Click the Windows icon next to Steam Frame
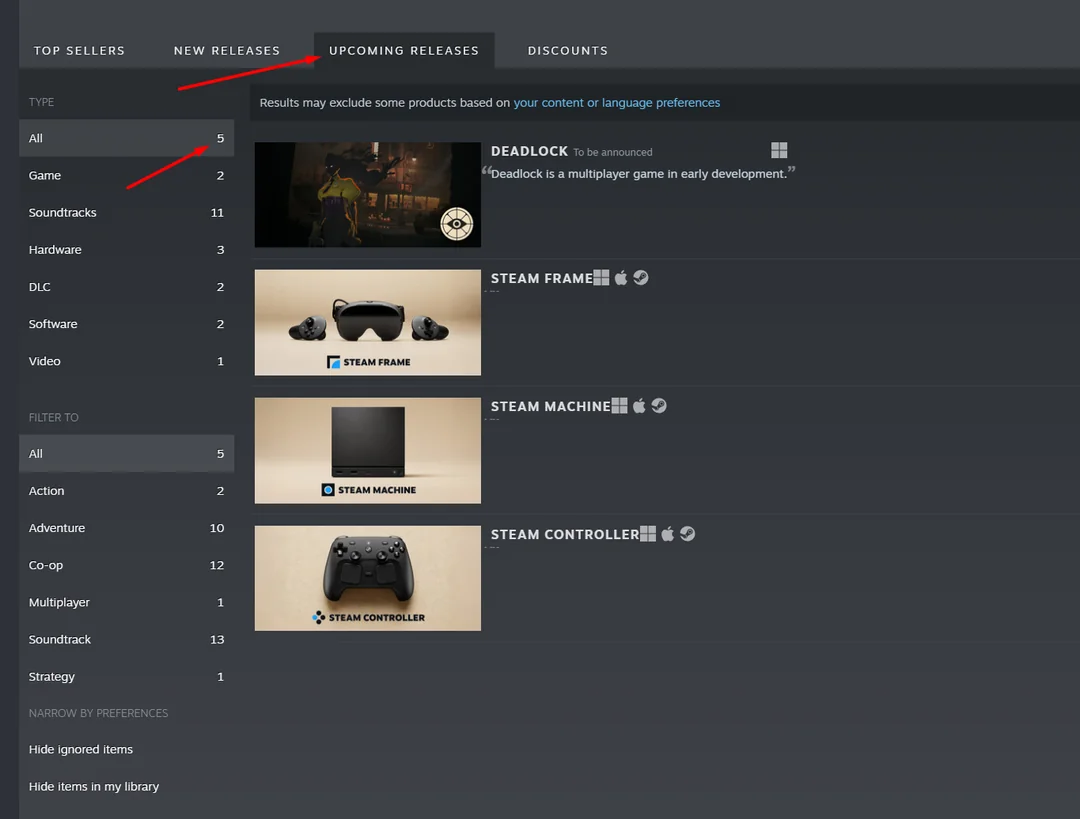 [601, 278]
